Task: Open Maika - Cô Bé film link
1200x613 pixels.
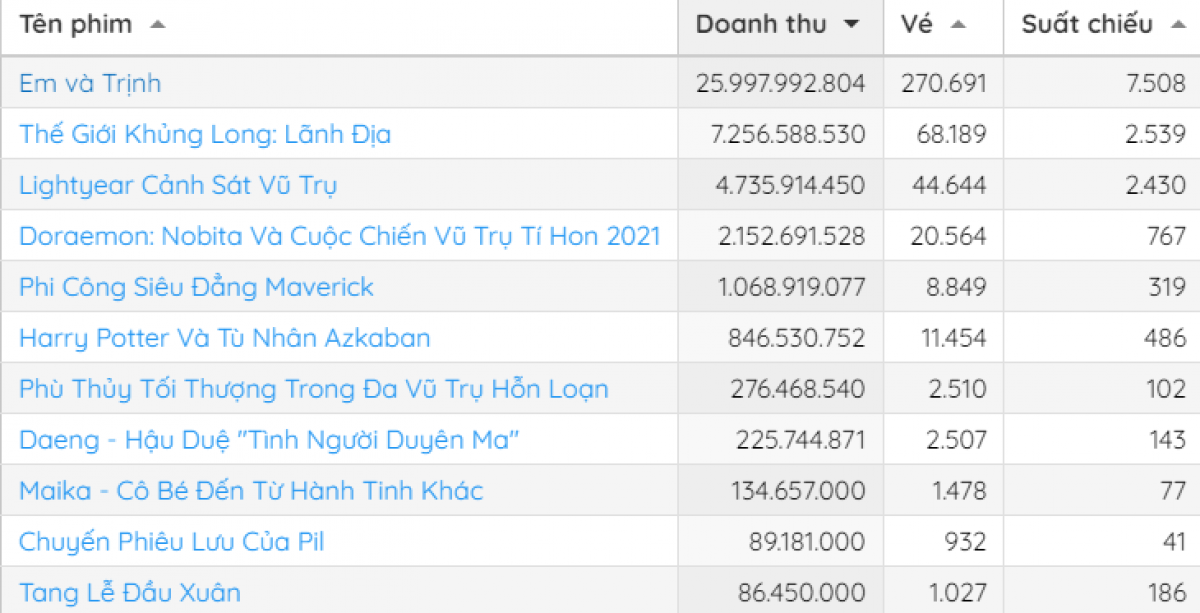Action: (251, 491)
